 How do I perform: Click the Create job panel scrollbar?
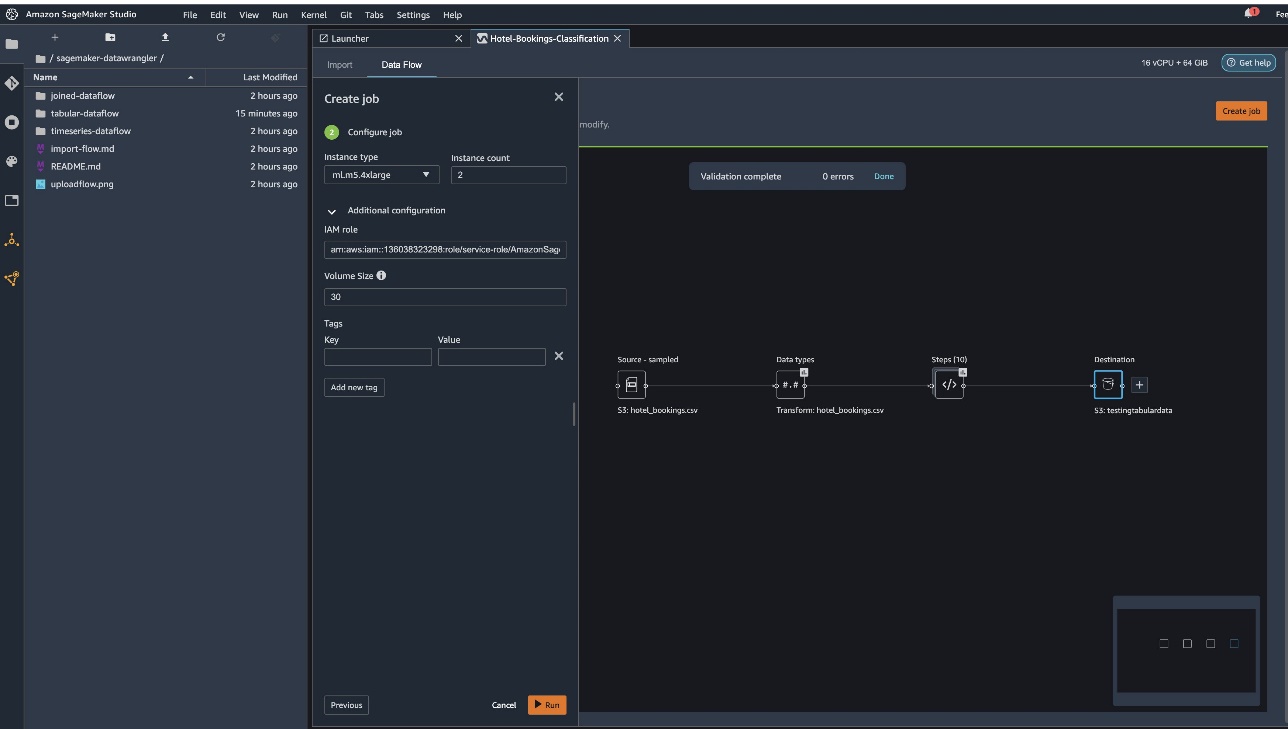click(574, 414)
